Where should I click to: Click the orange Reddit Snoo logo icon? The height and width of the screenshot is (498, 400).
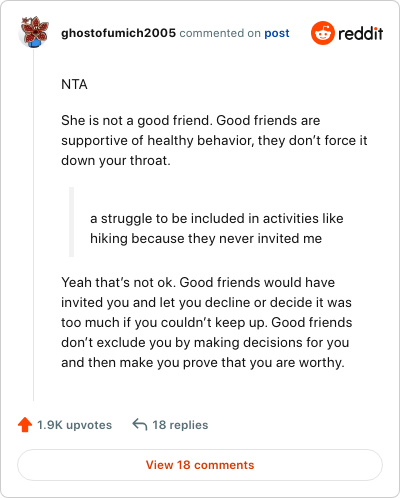(x=323, y=33)
